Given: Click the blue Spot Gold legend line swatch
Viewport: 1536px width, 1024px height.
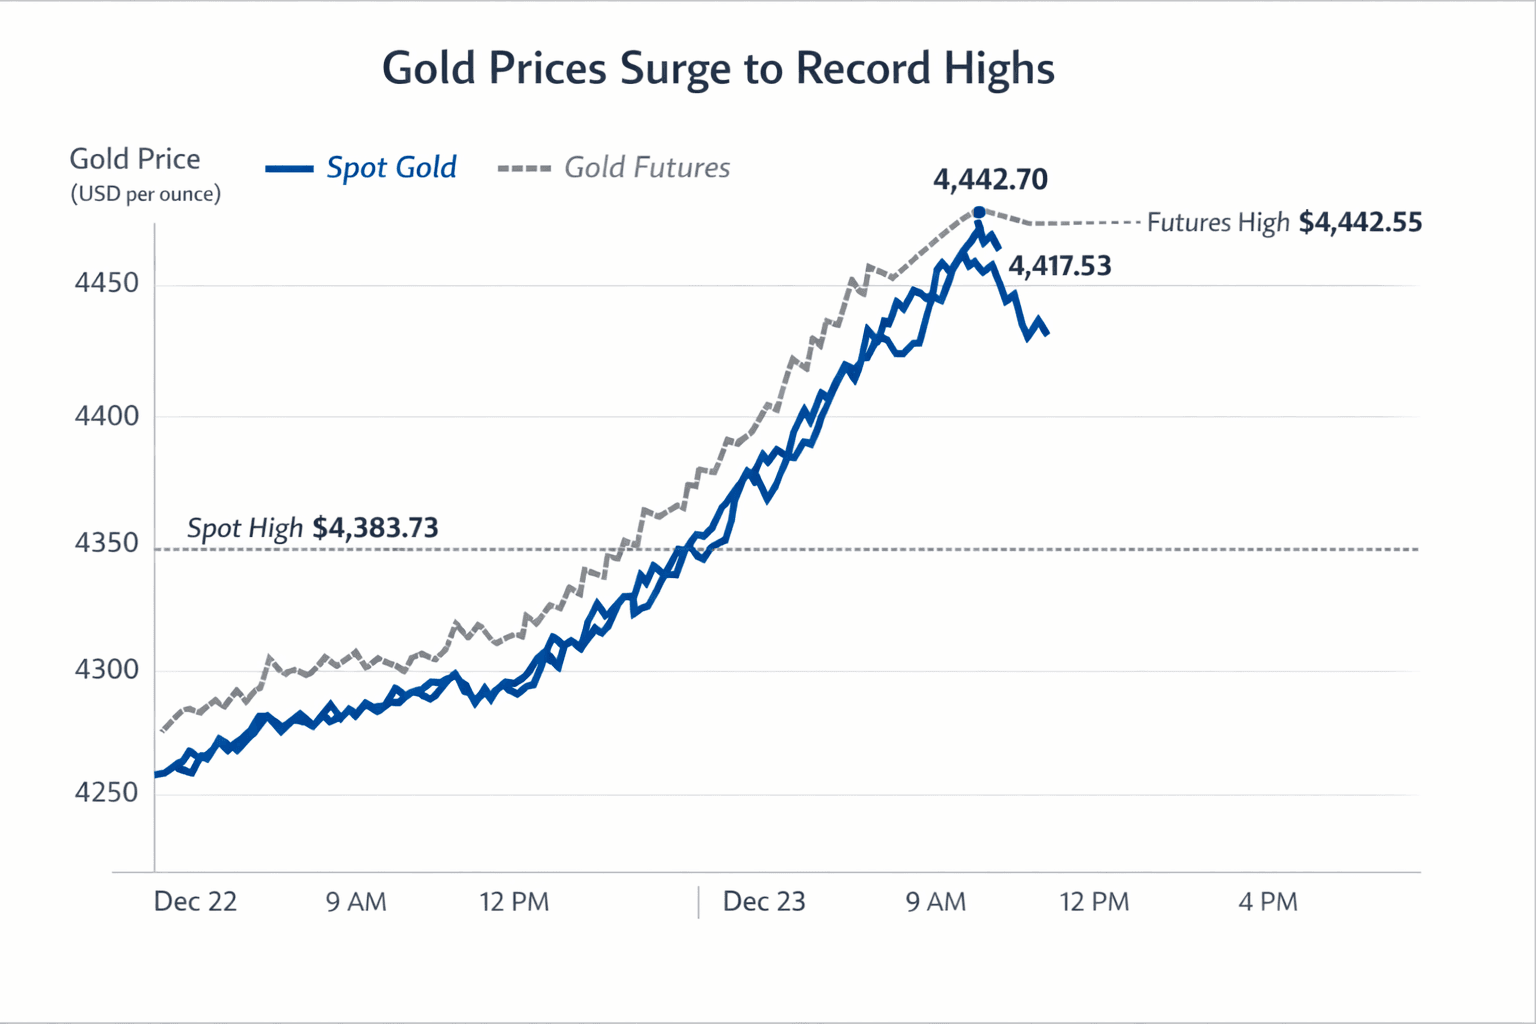Looking at the screenshot, I should pyautogui.click(x=289, y=169).
